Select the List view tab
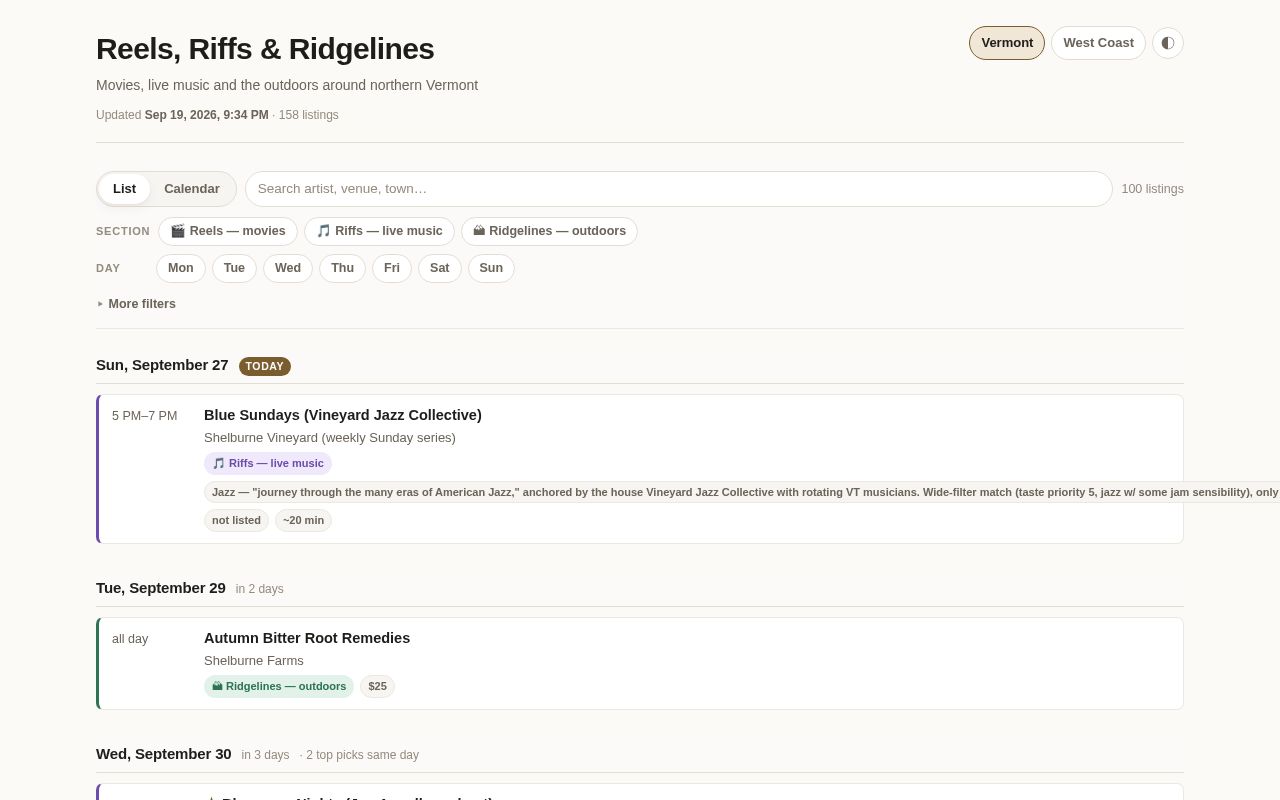 (x=124, y=189)
